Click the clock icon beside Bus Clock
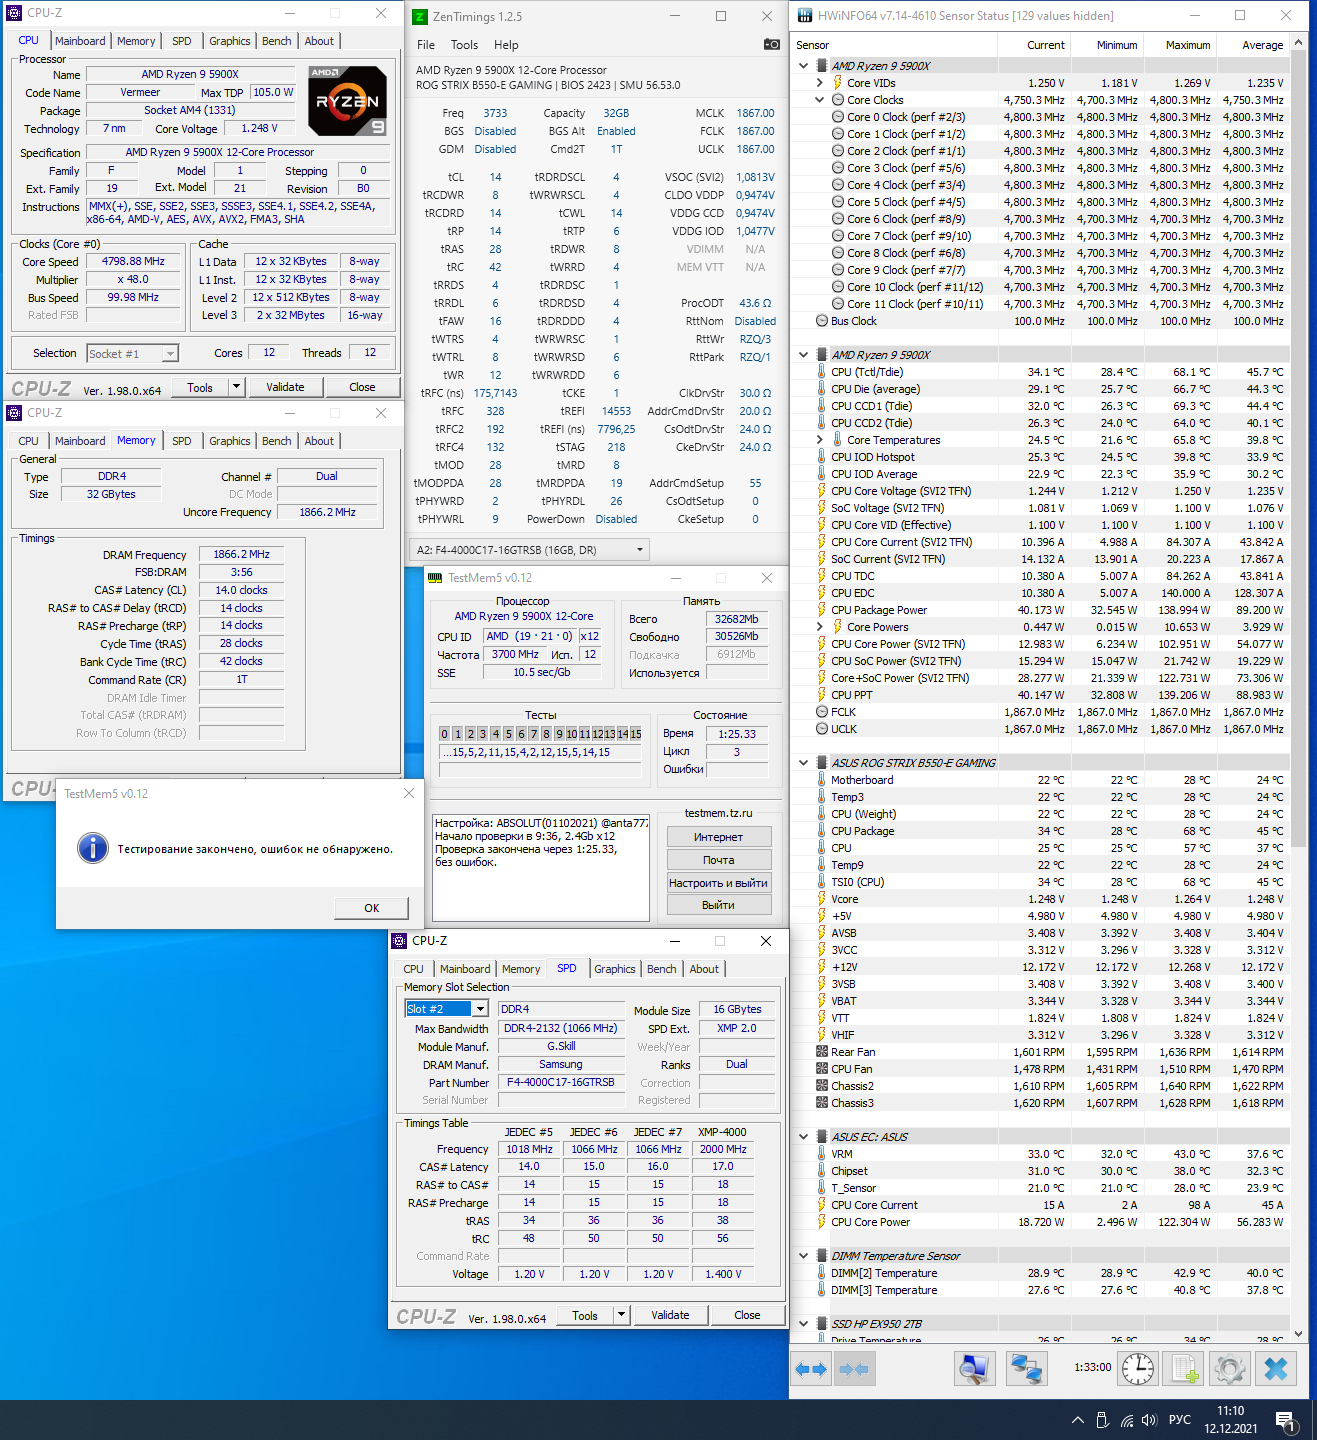The image size is (1317, 1440). (822, 321)
